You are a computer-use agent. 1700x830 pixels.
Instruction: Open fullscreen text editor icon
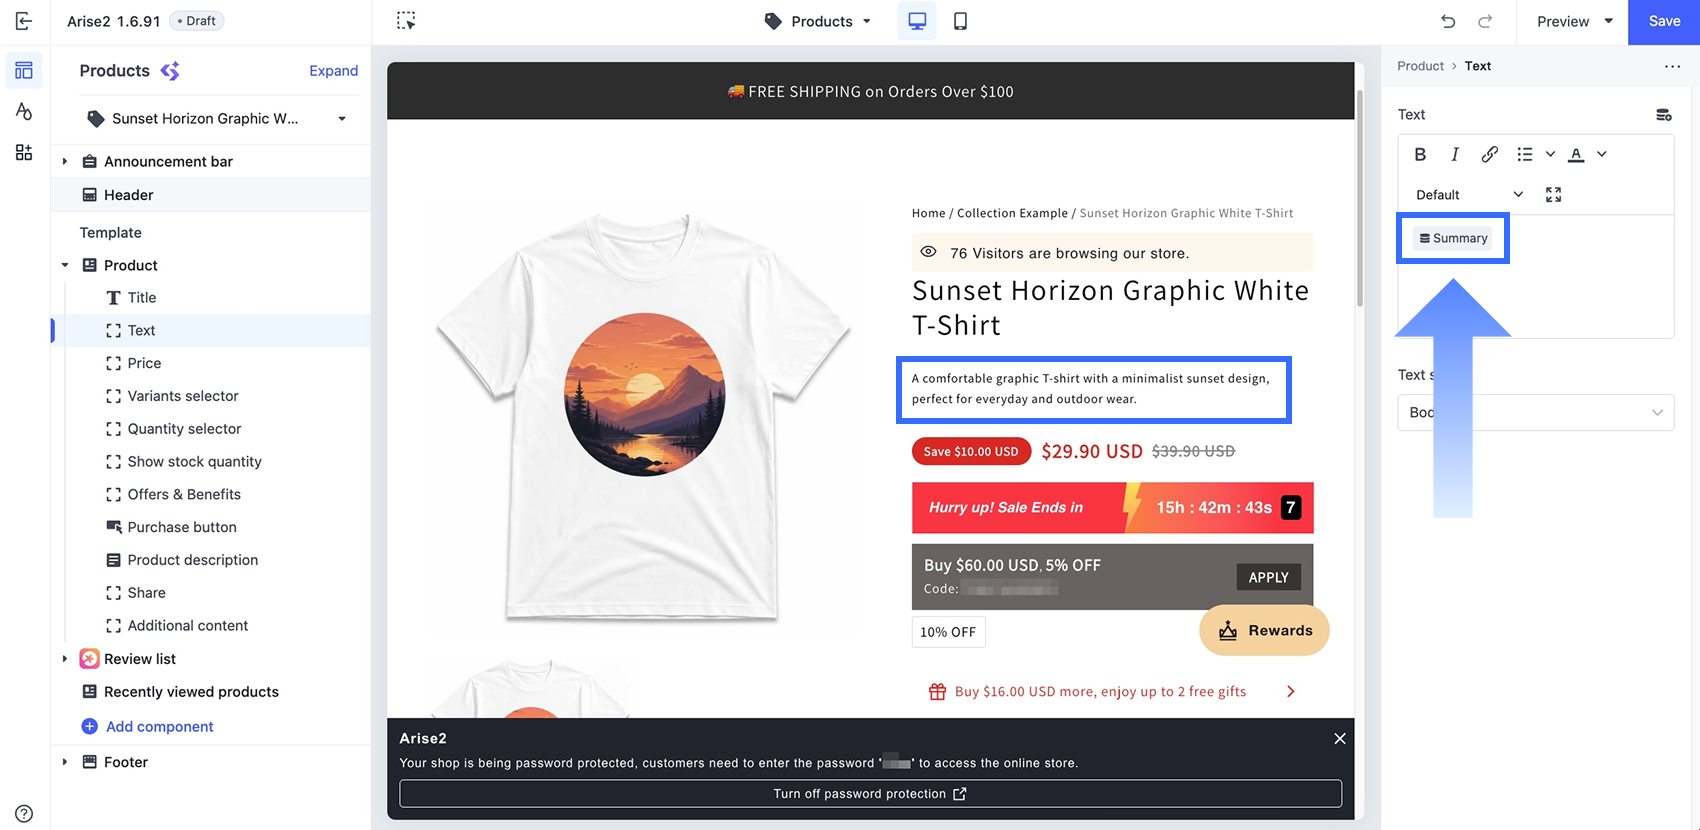coord(1553,195)
